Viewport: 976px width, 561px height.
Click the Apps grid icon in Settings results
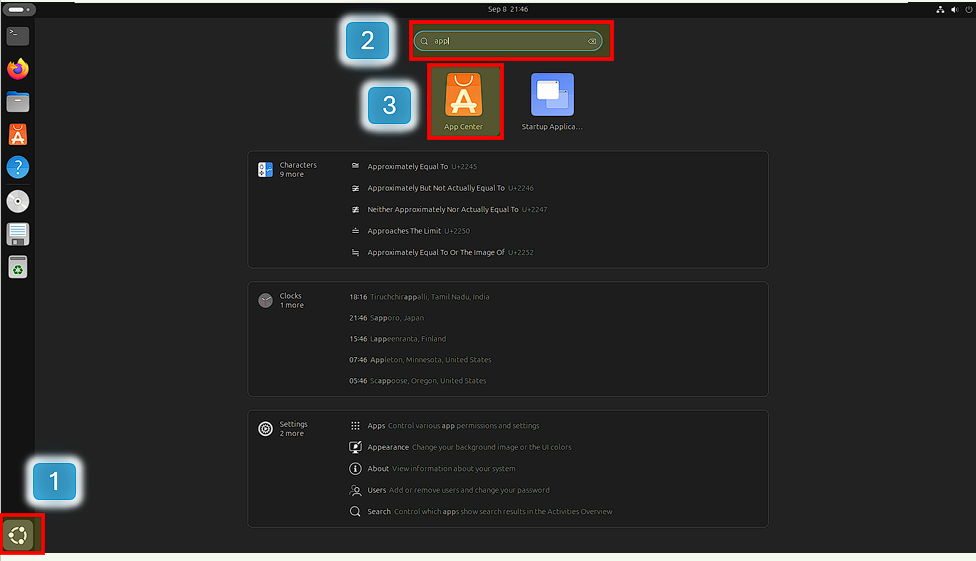(355, 426)
